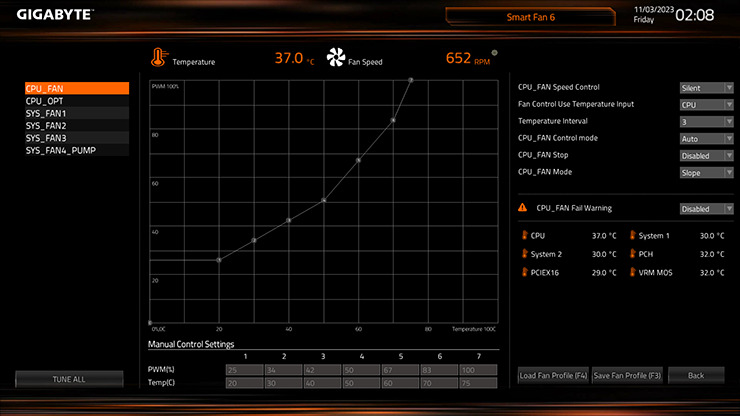Image resolution: width=740 pixels, height=416 pixels.
Task: Click the PCIEX16 temperature sensor icon
Action: coord(522,272)
